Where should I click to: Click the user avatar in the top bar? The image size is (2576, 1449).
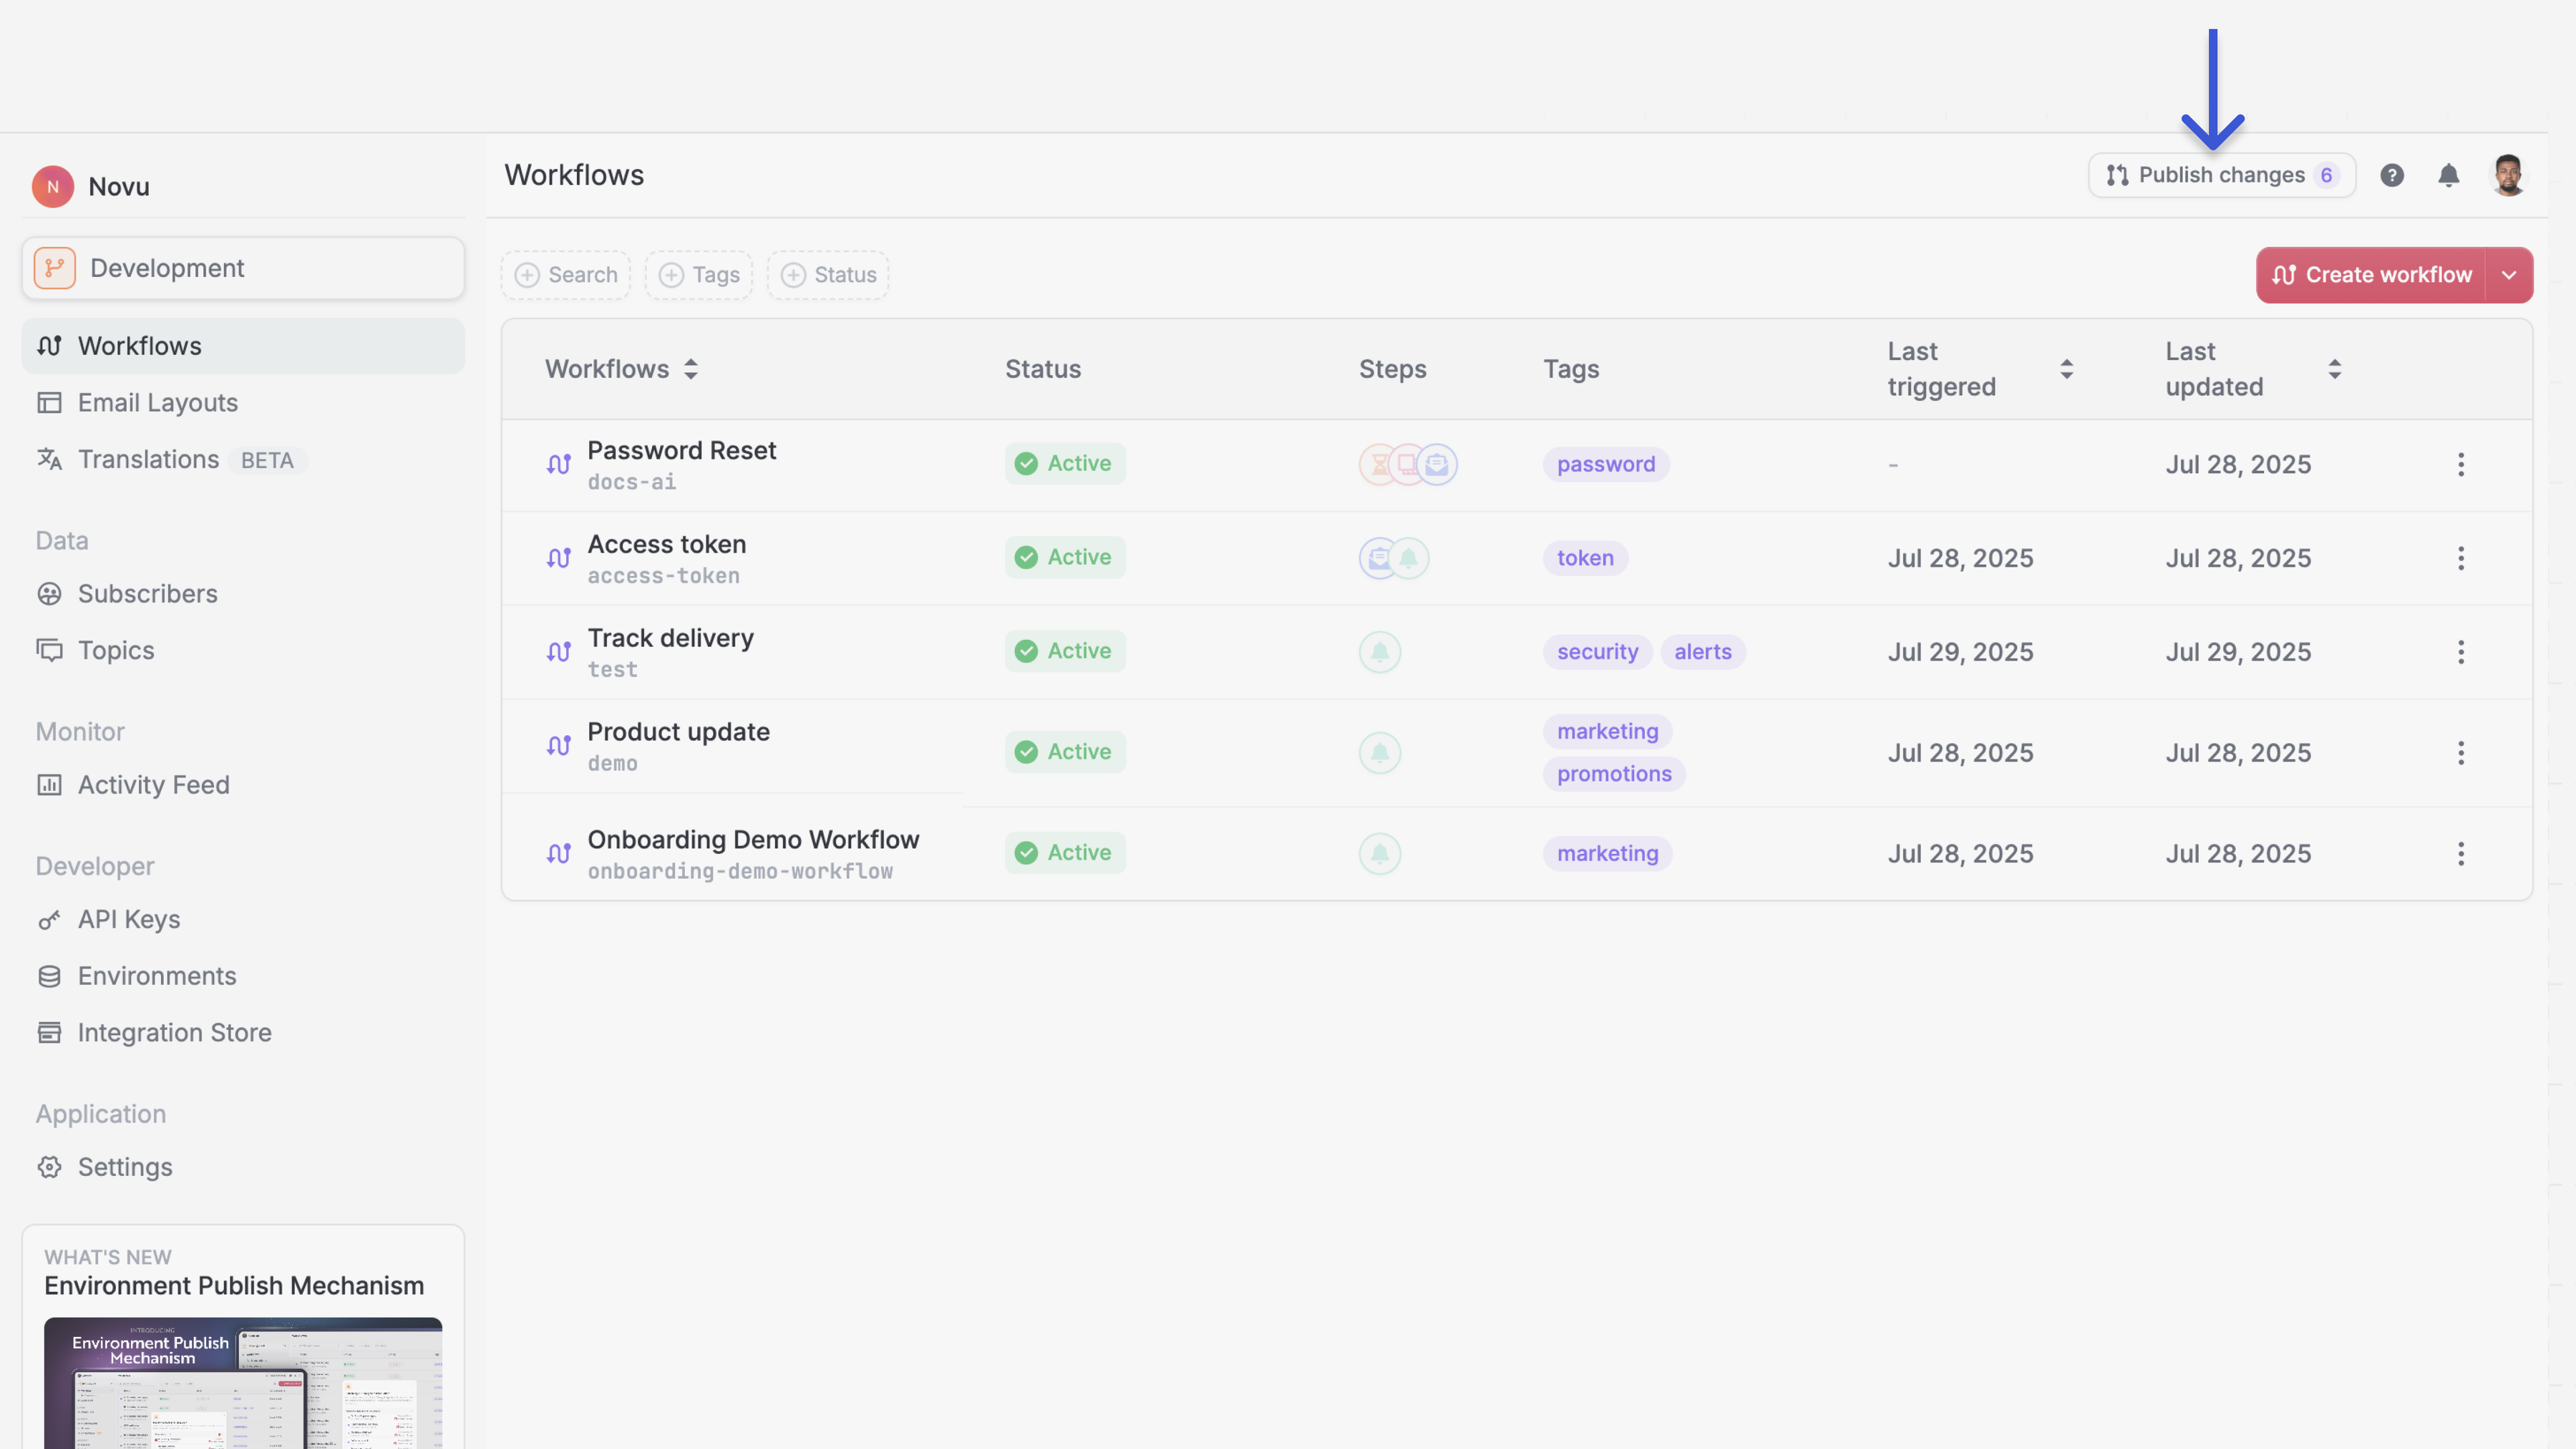(2510, 175)
